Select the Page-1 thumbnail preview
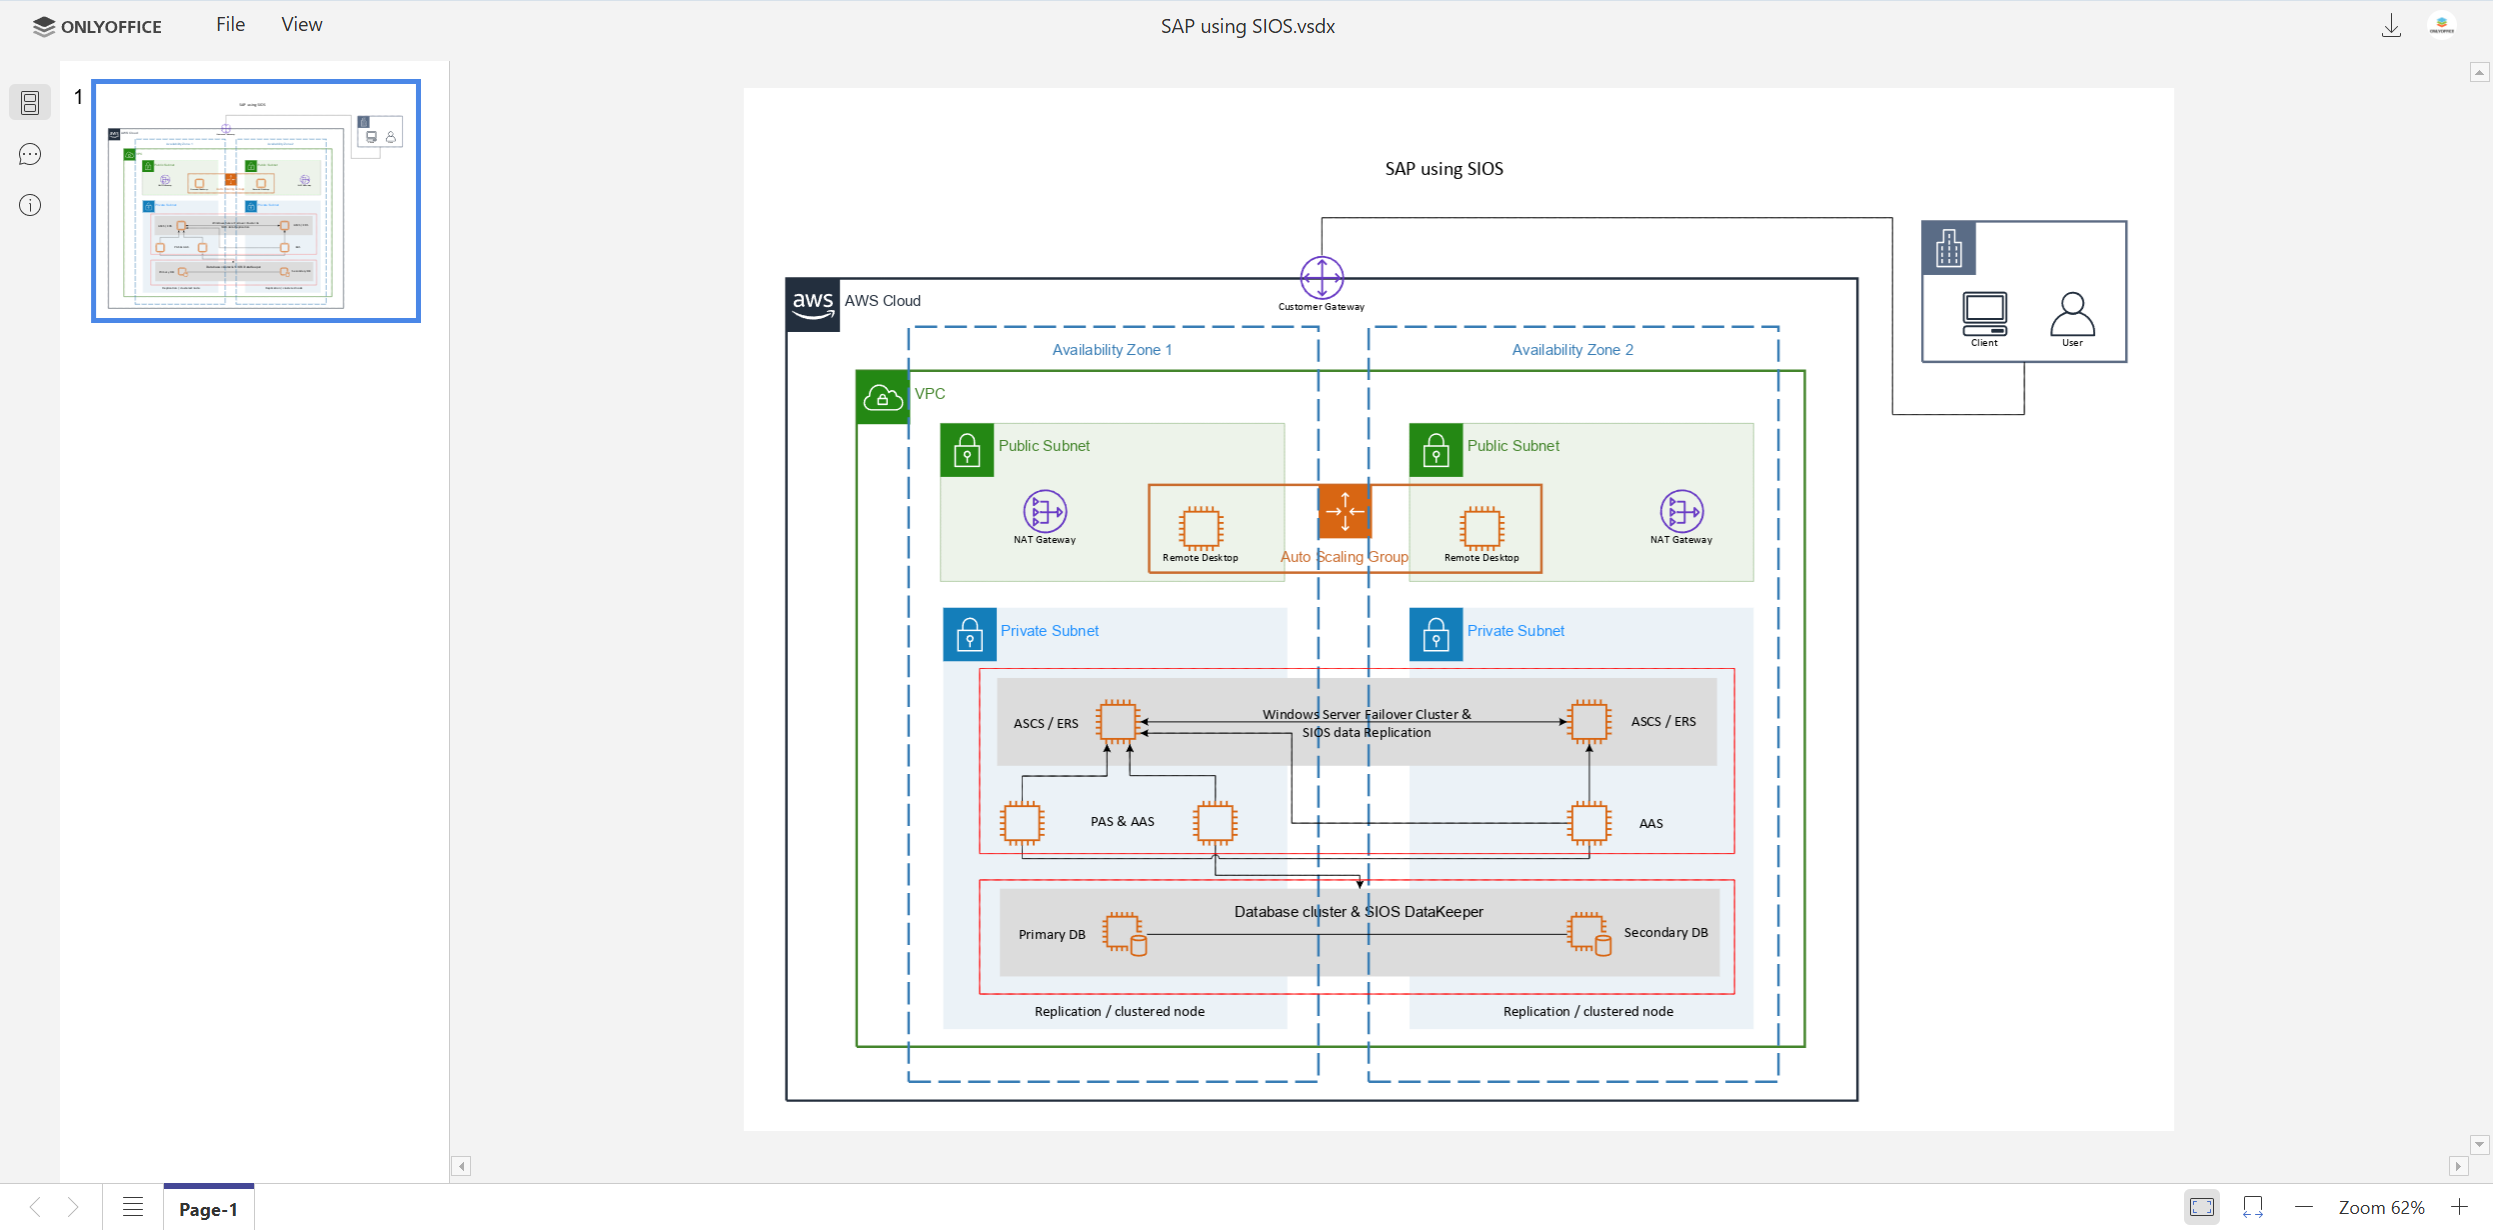 pos(256,200)
